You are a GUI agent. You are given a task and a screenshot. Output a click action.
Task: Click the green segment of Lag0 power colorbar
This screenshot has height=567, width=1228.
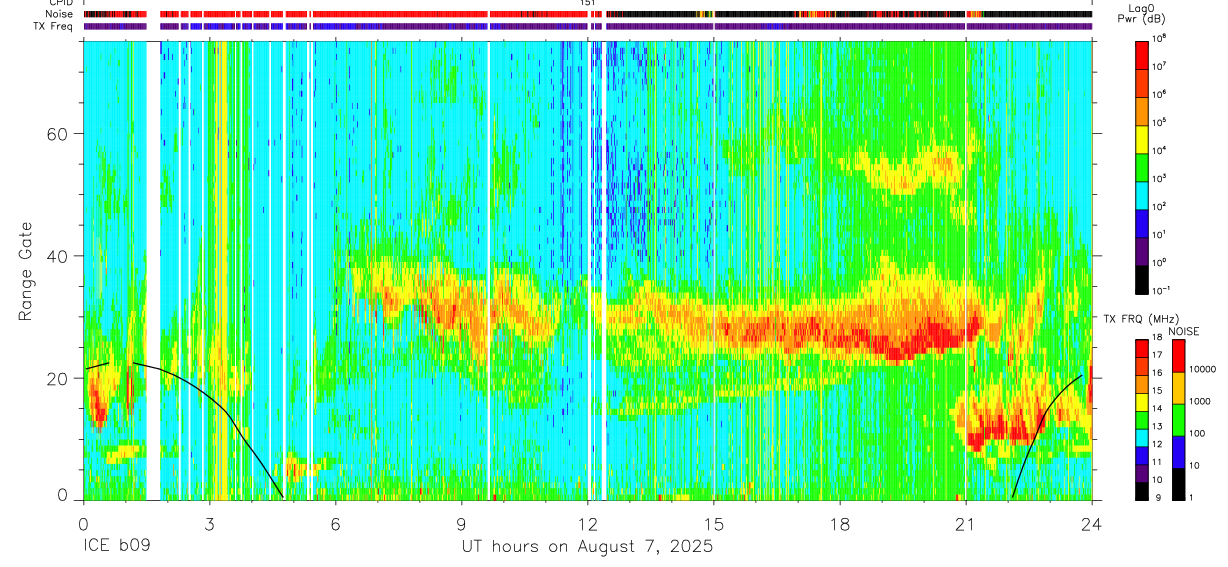tap(1141, 166)
